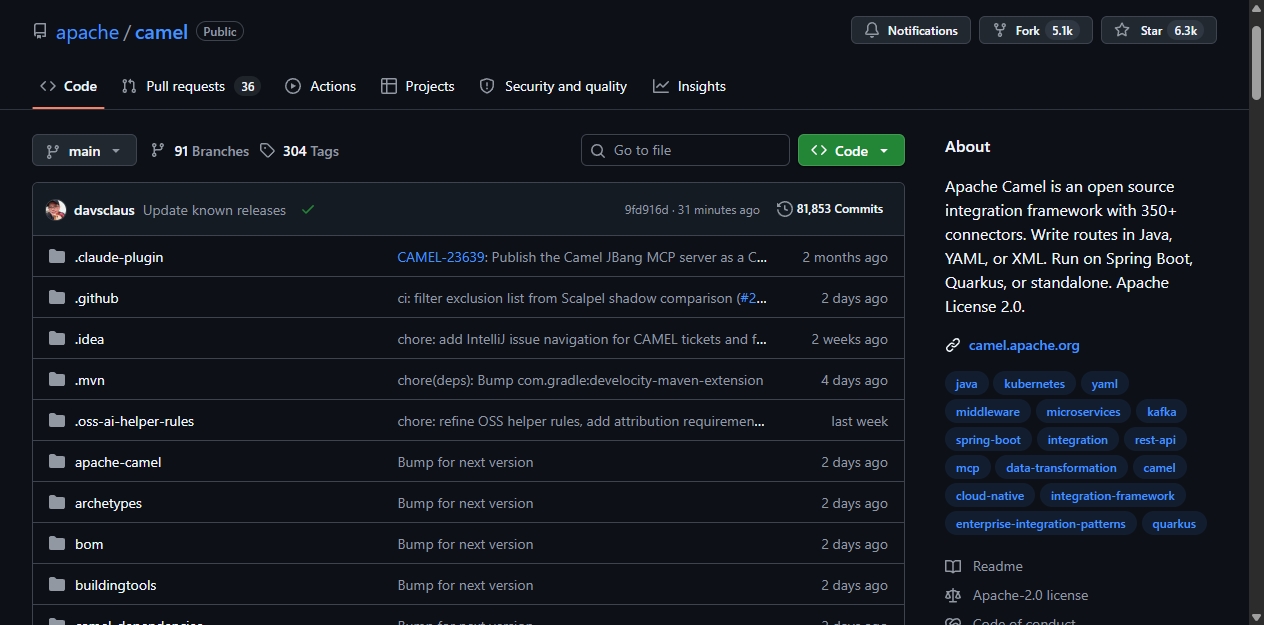The width and height of the screenshot is (1264, 625).
Task: Open the camel.apache.org website link
Action: [1024, 346]
